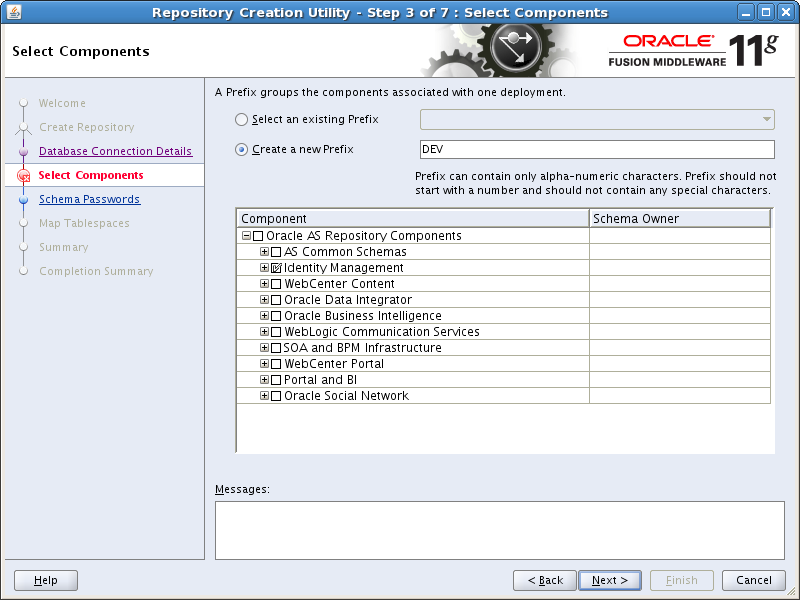The width and height of the screenshot is (800, 600).
Task: Tick SOA and BPM Infrastructure checkbox
Action: pyautogui.click(x=276, y=348)
